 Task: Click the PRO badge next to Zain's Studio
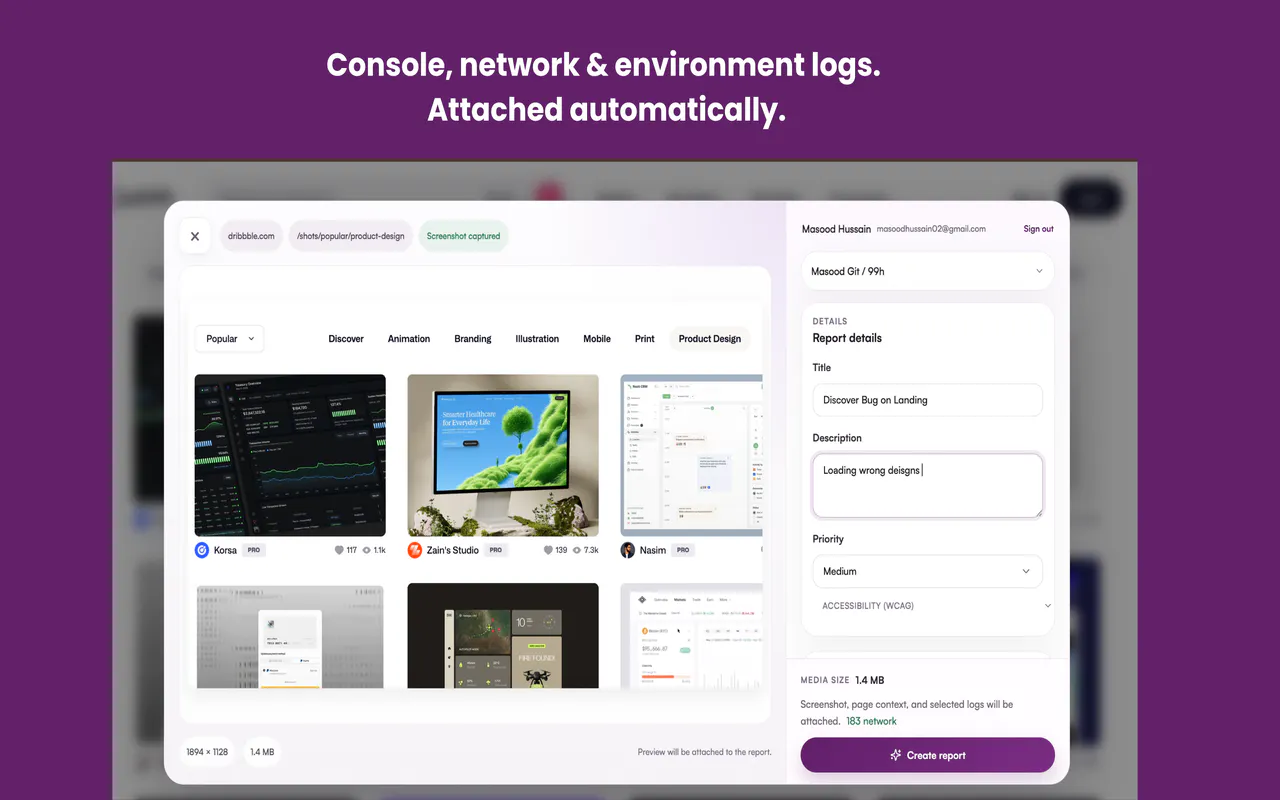496,550
